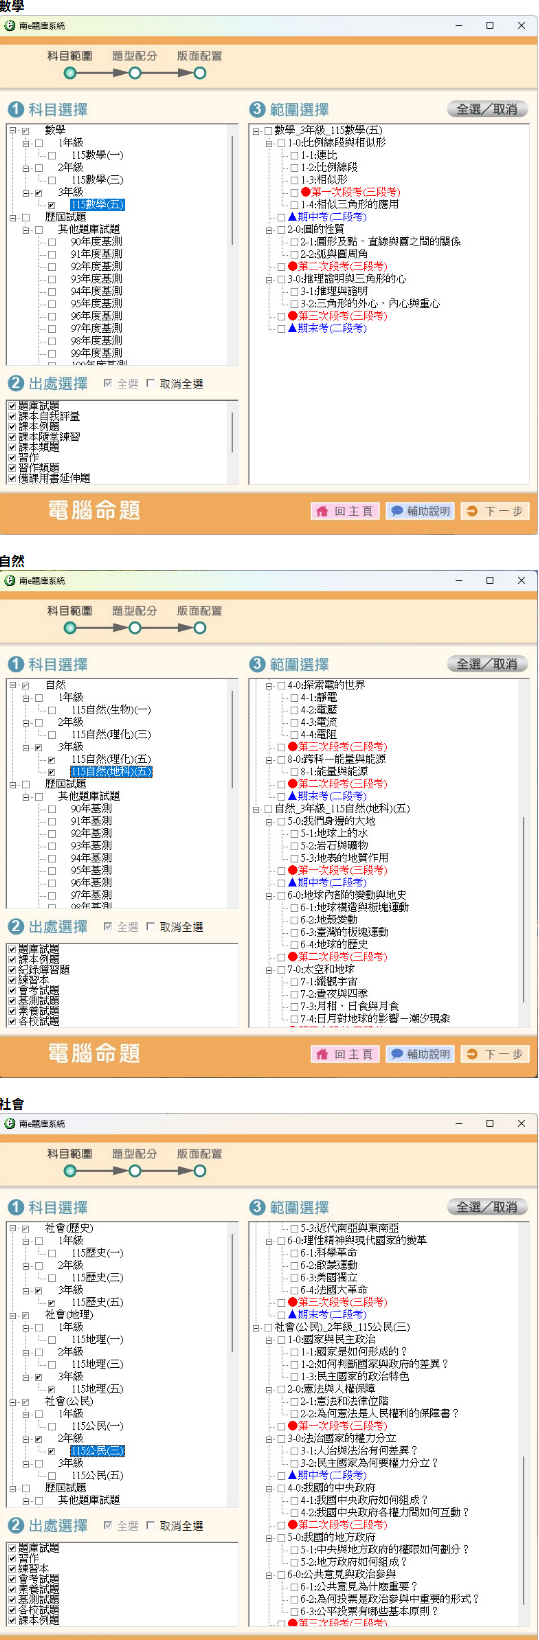Check 5-1:地球上的水 in 自然 range tree
This screenshot has height=1640, width=539.
[x=294, y=833]
